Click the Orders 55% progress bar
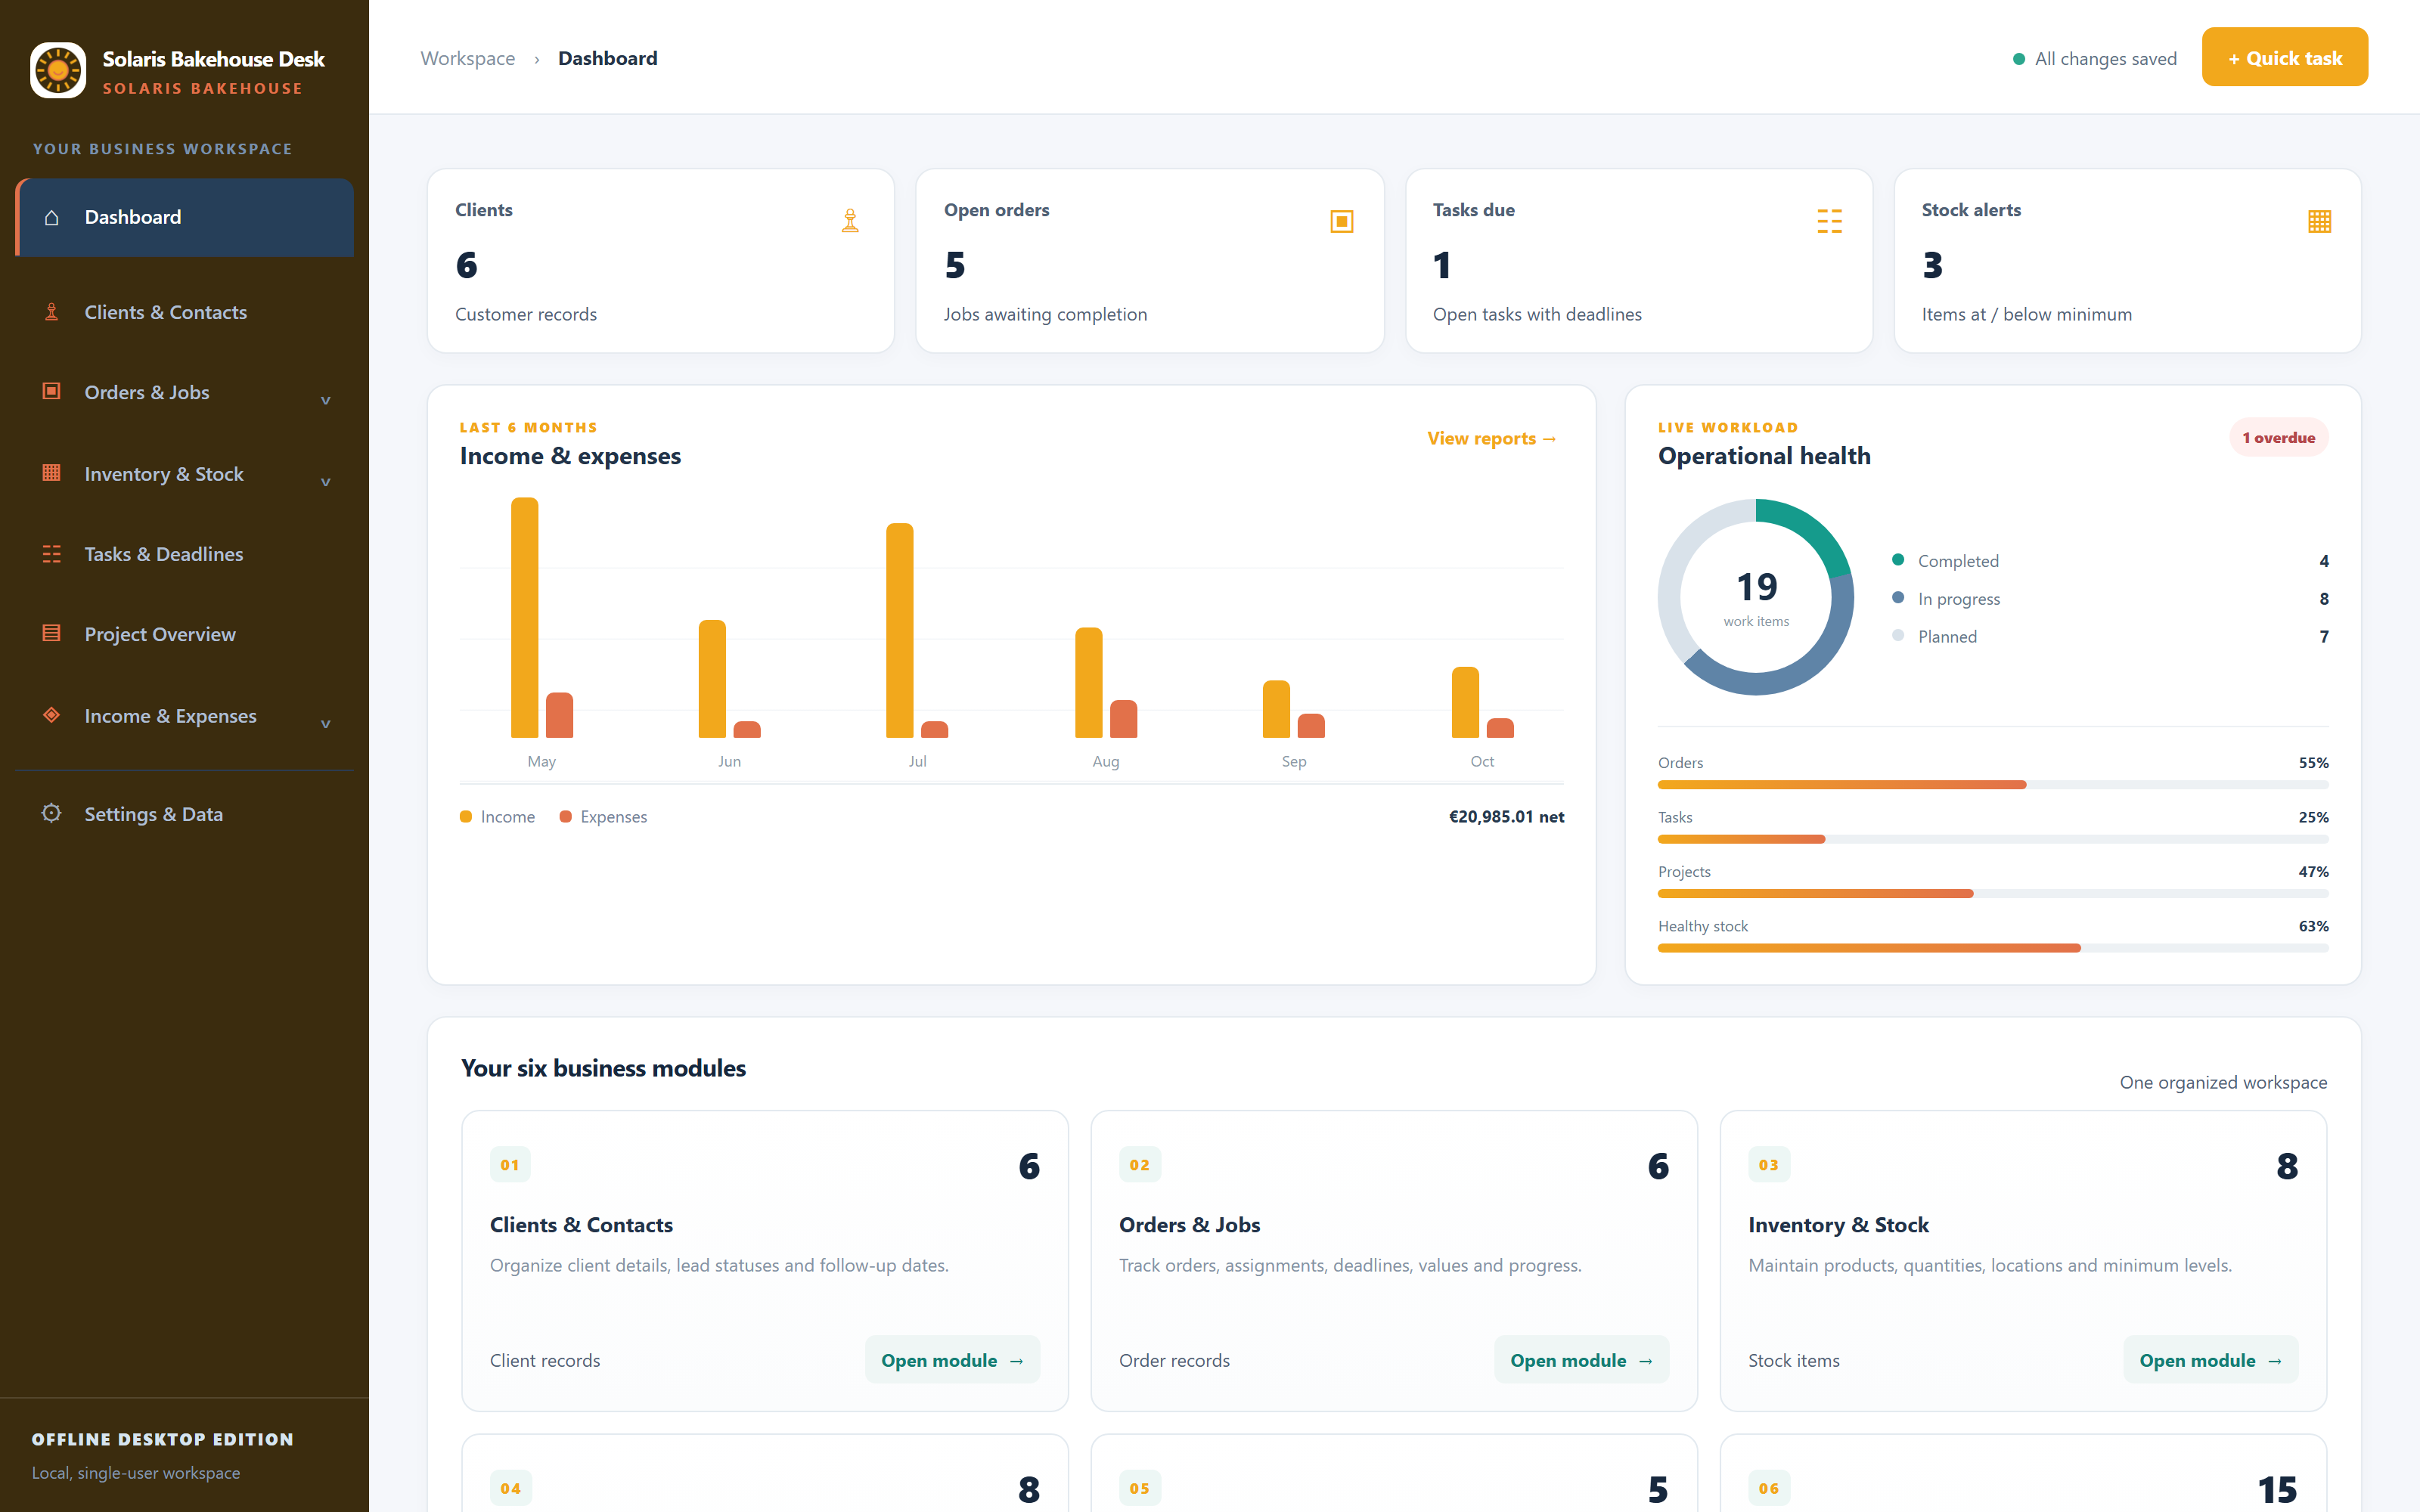The width and height of the screenshot is (2420, 1512). click(1993, 785)
